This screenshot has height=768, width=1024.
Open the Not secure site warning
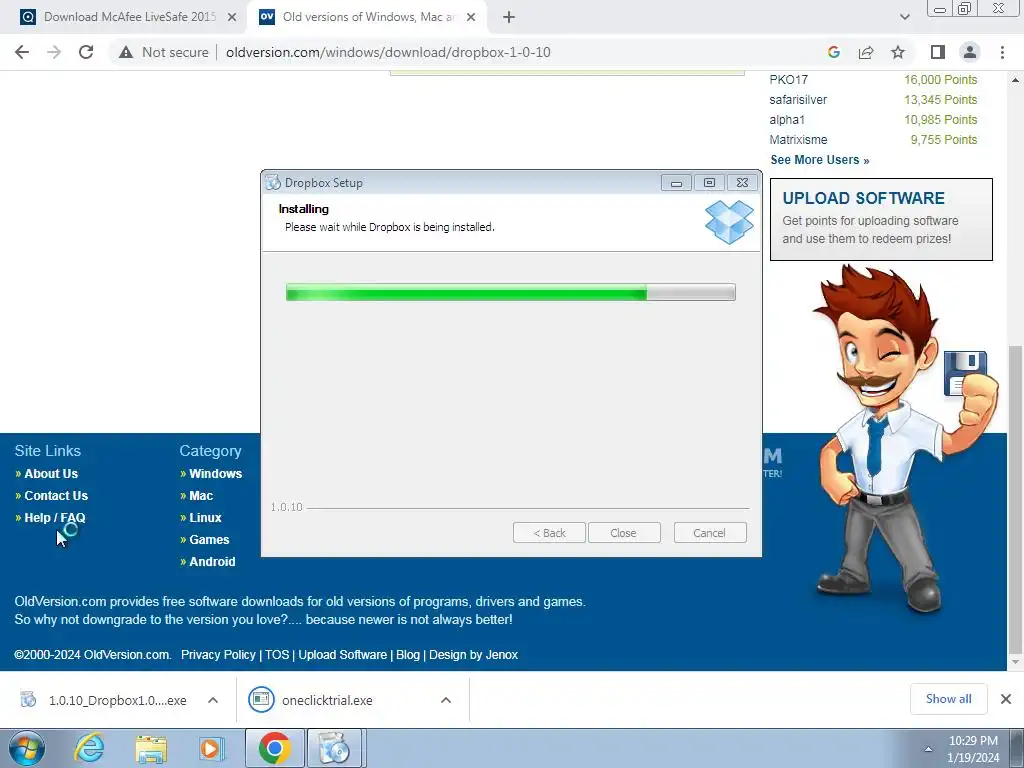coord(163,52)
